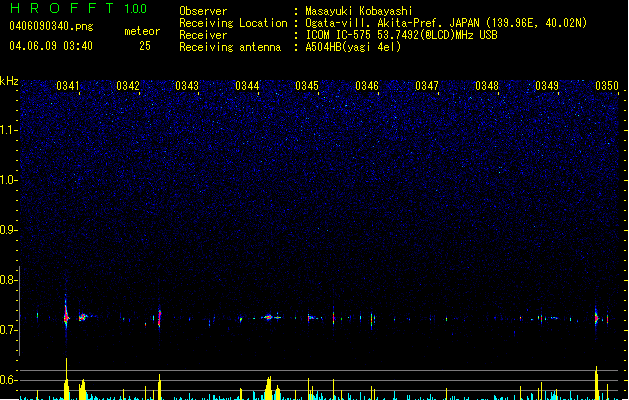629x400 pixels.
Task: Click the 0.9 kHz axis label
Action: click(x=9, y=229)
